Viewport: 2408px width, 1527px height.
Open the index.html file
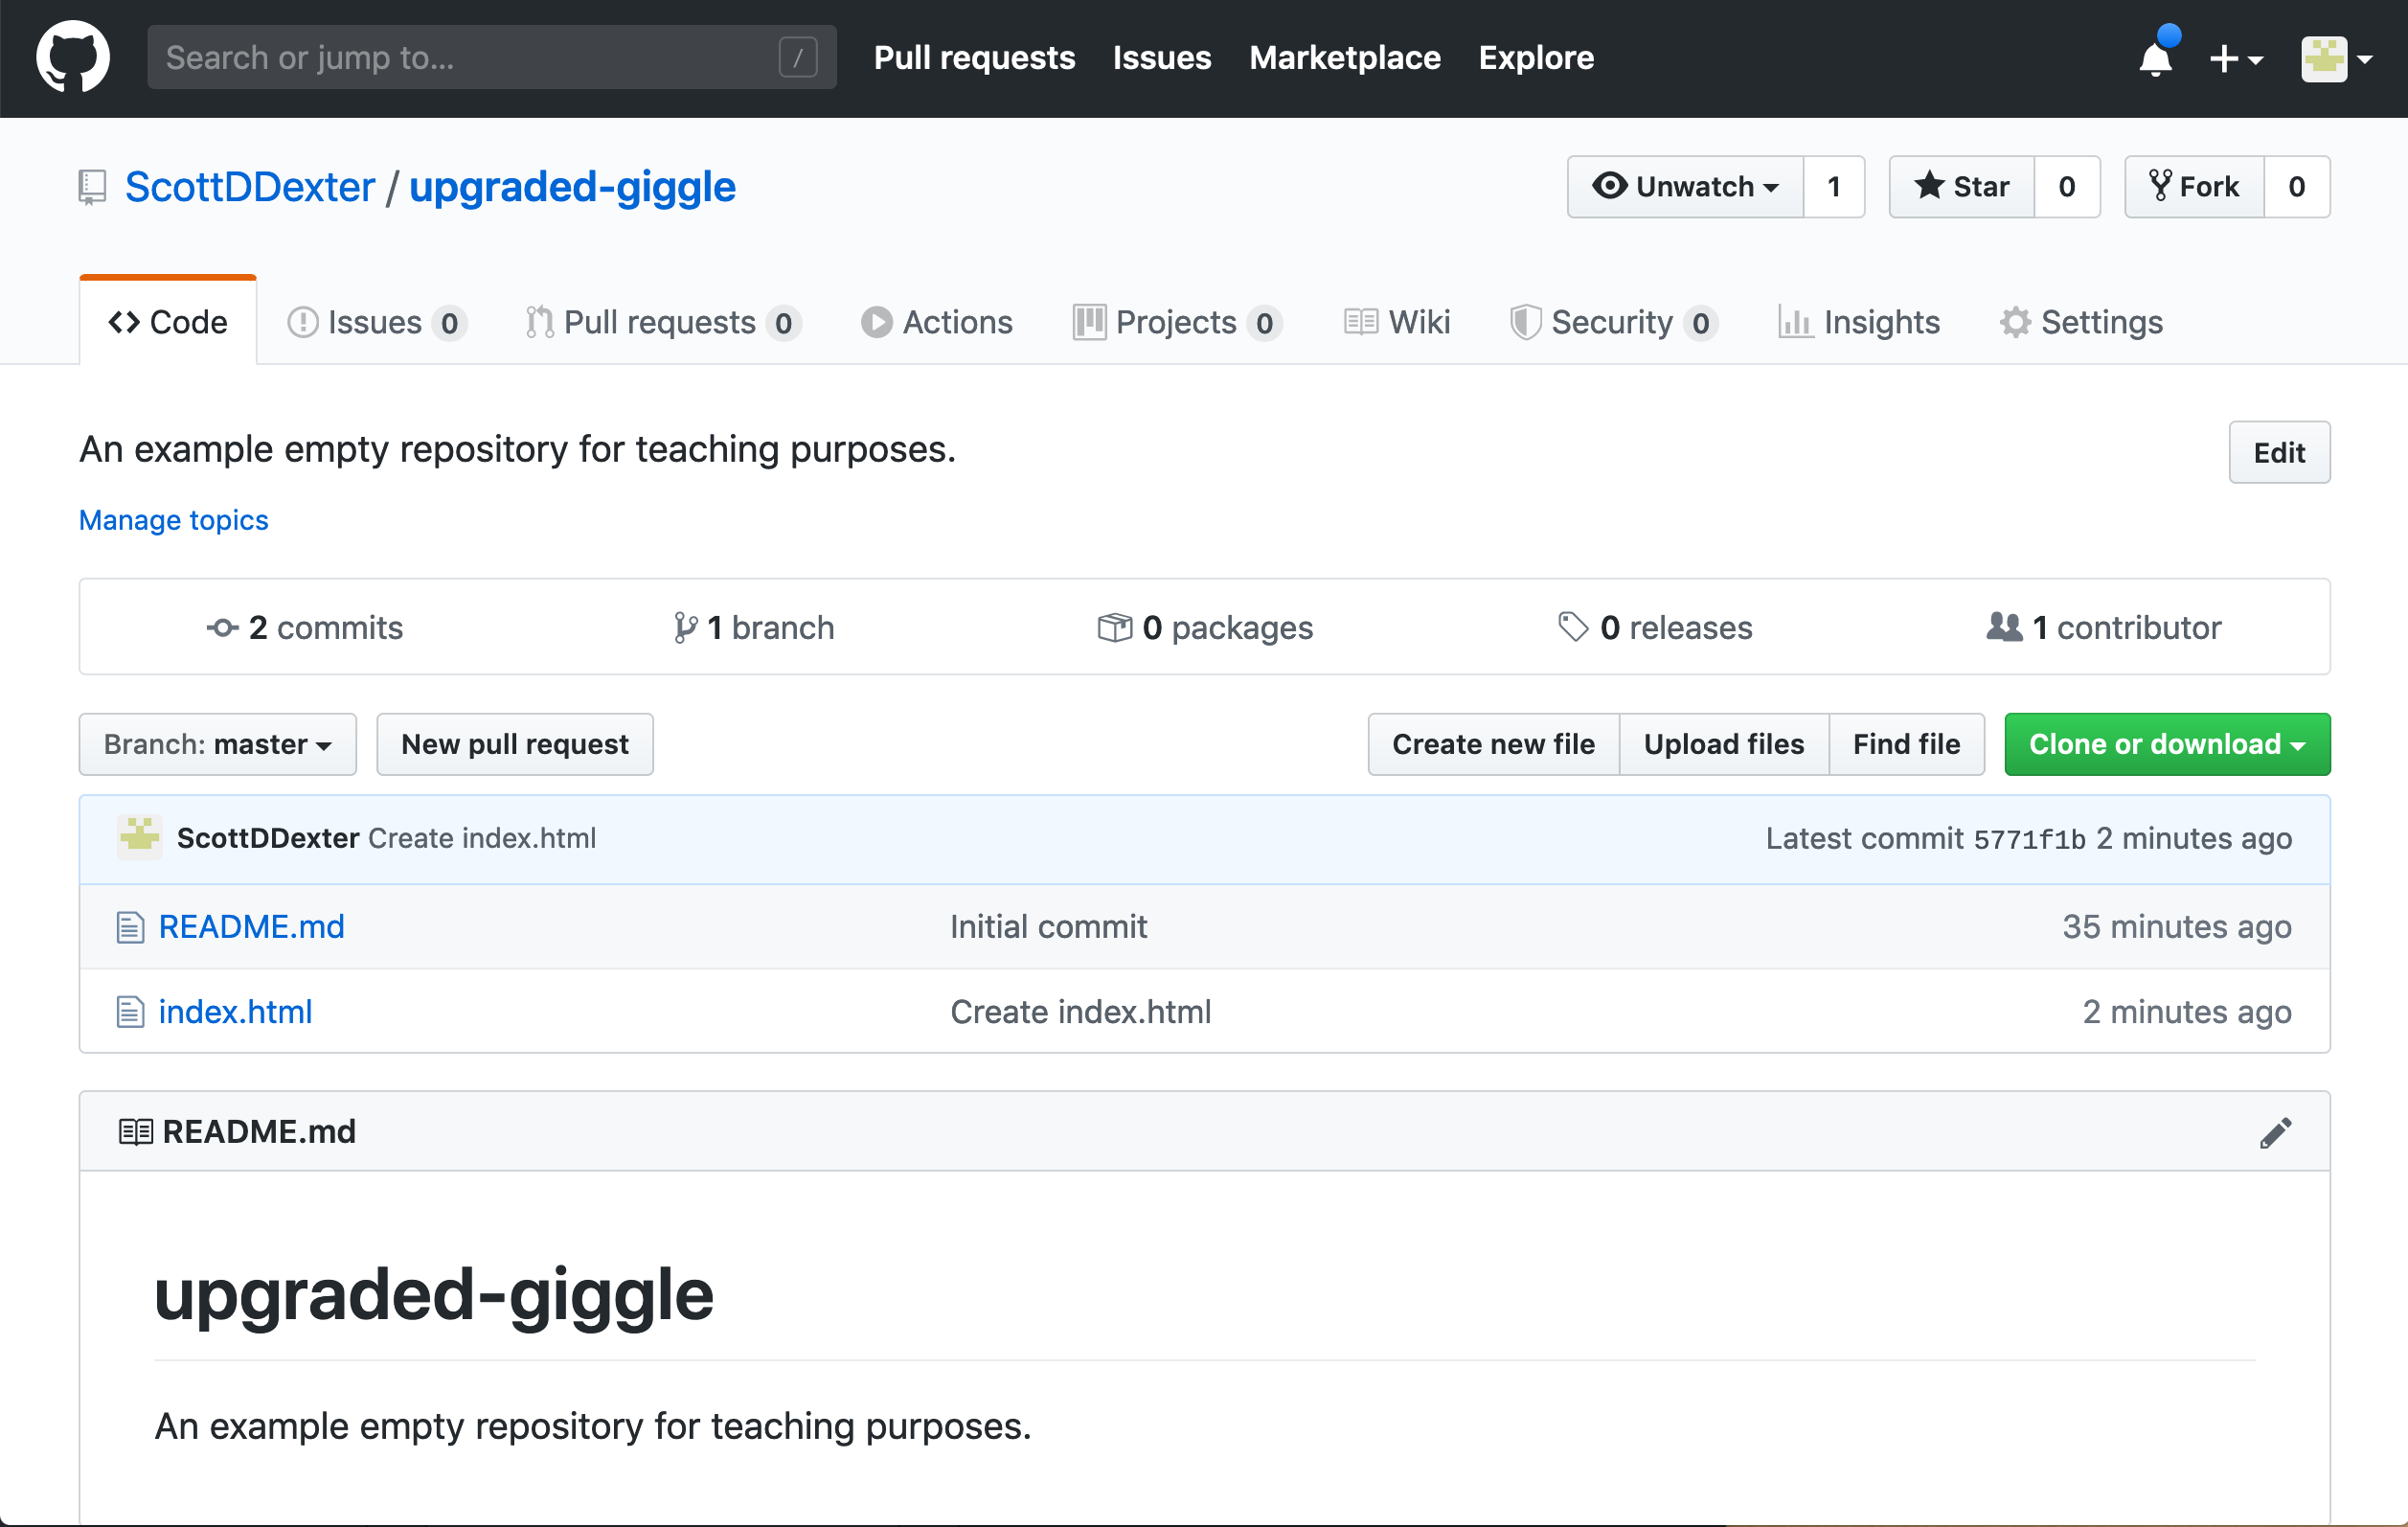tap(235, 1012)
